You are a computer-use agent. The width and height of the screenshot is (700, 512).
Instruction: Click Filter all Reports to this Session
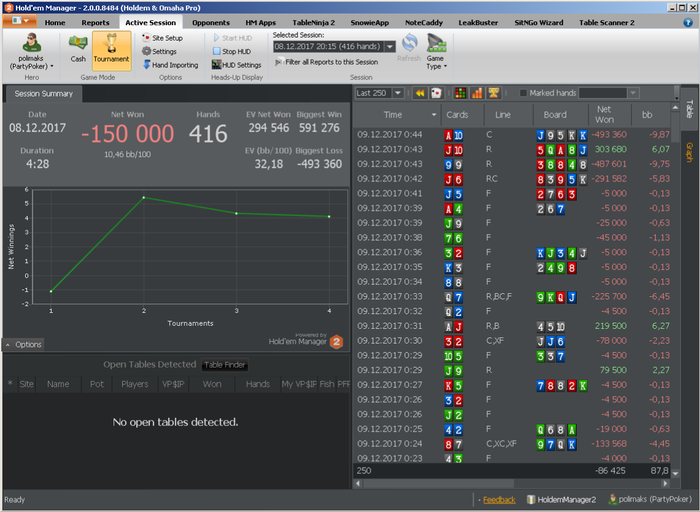click(x=327, y=62)
